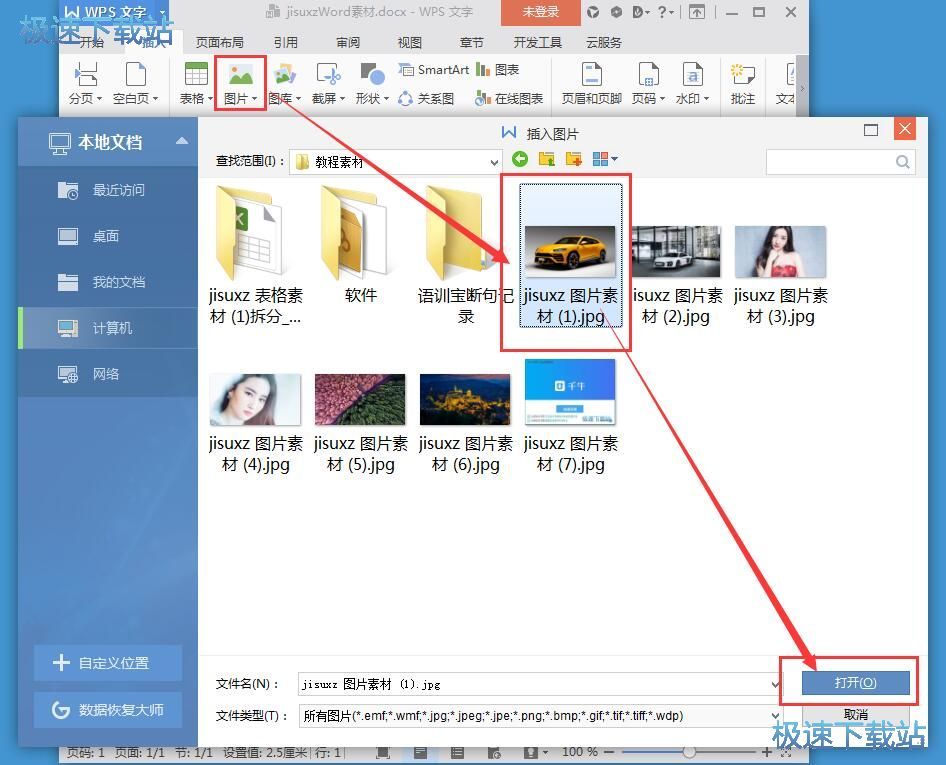946x765 pixels.
Task: Switch to the 审阅 tab
Action: (x=348, y=42)
